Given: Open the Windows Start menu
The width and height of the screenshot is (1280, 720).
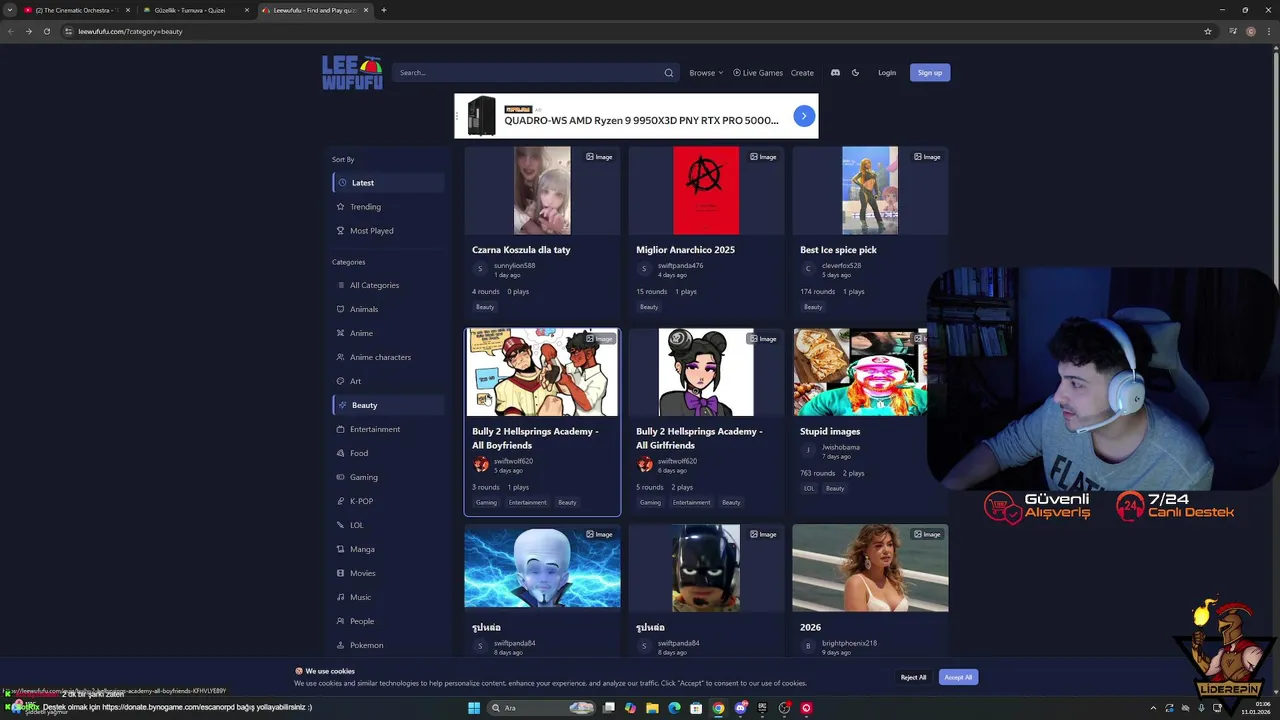Looking at the screenshot, I should [x=474, y=708].
